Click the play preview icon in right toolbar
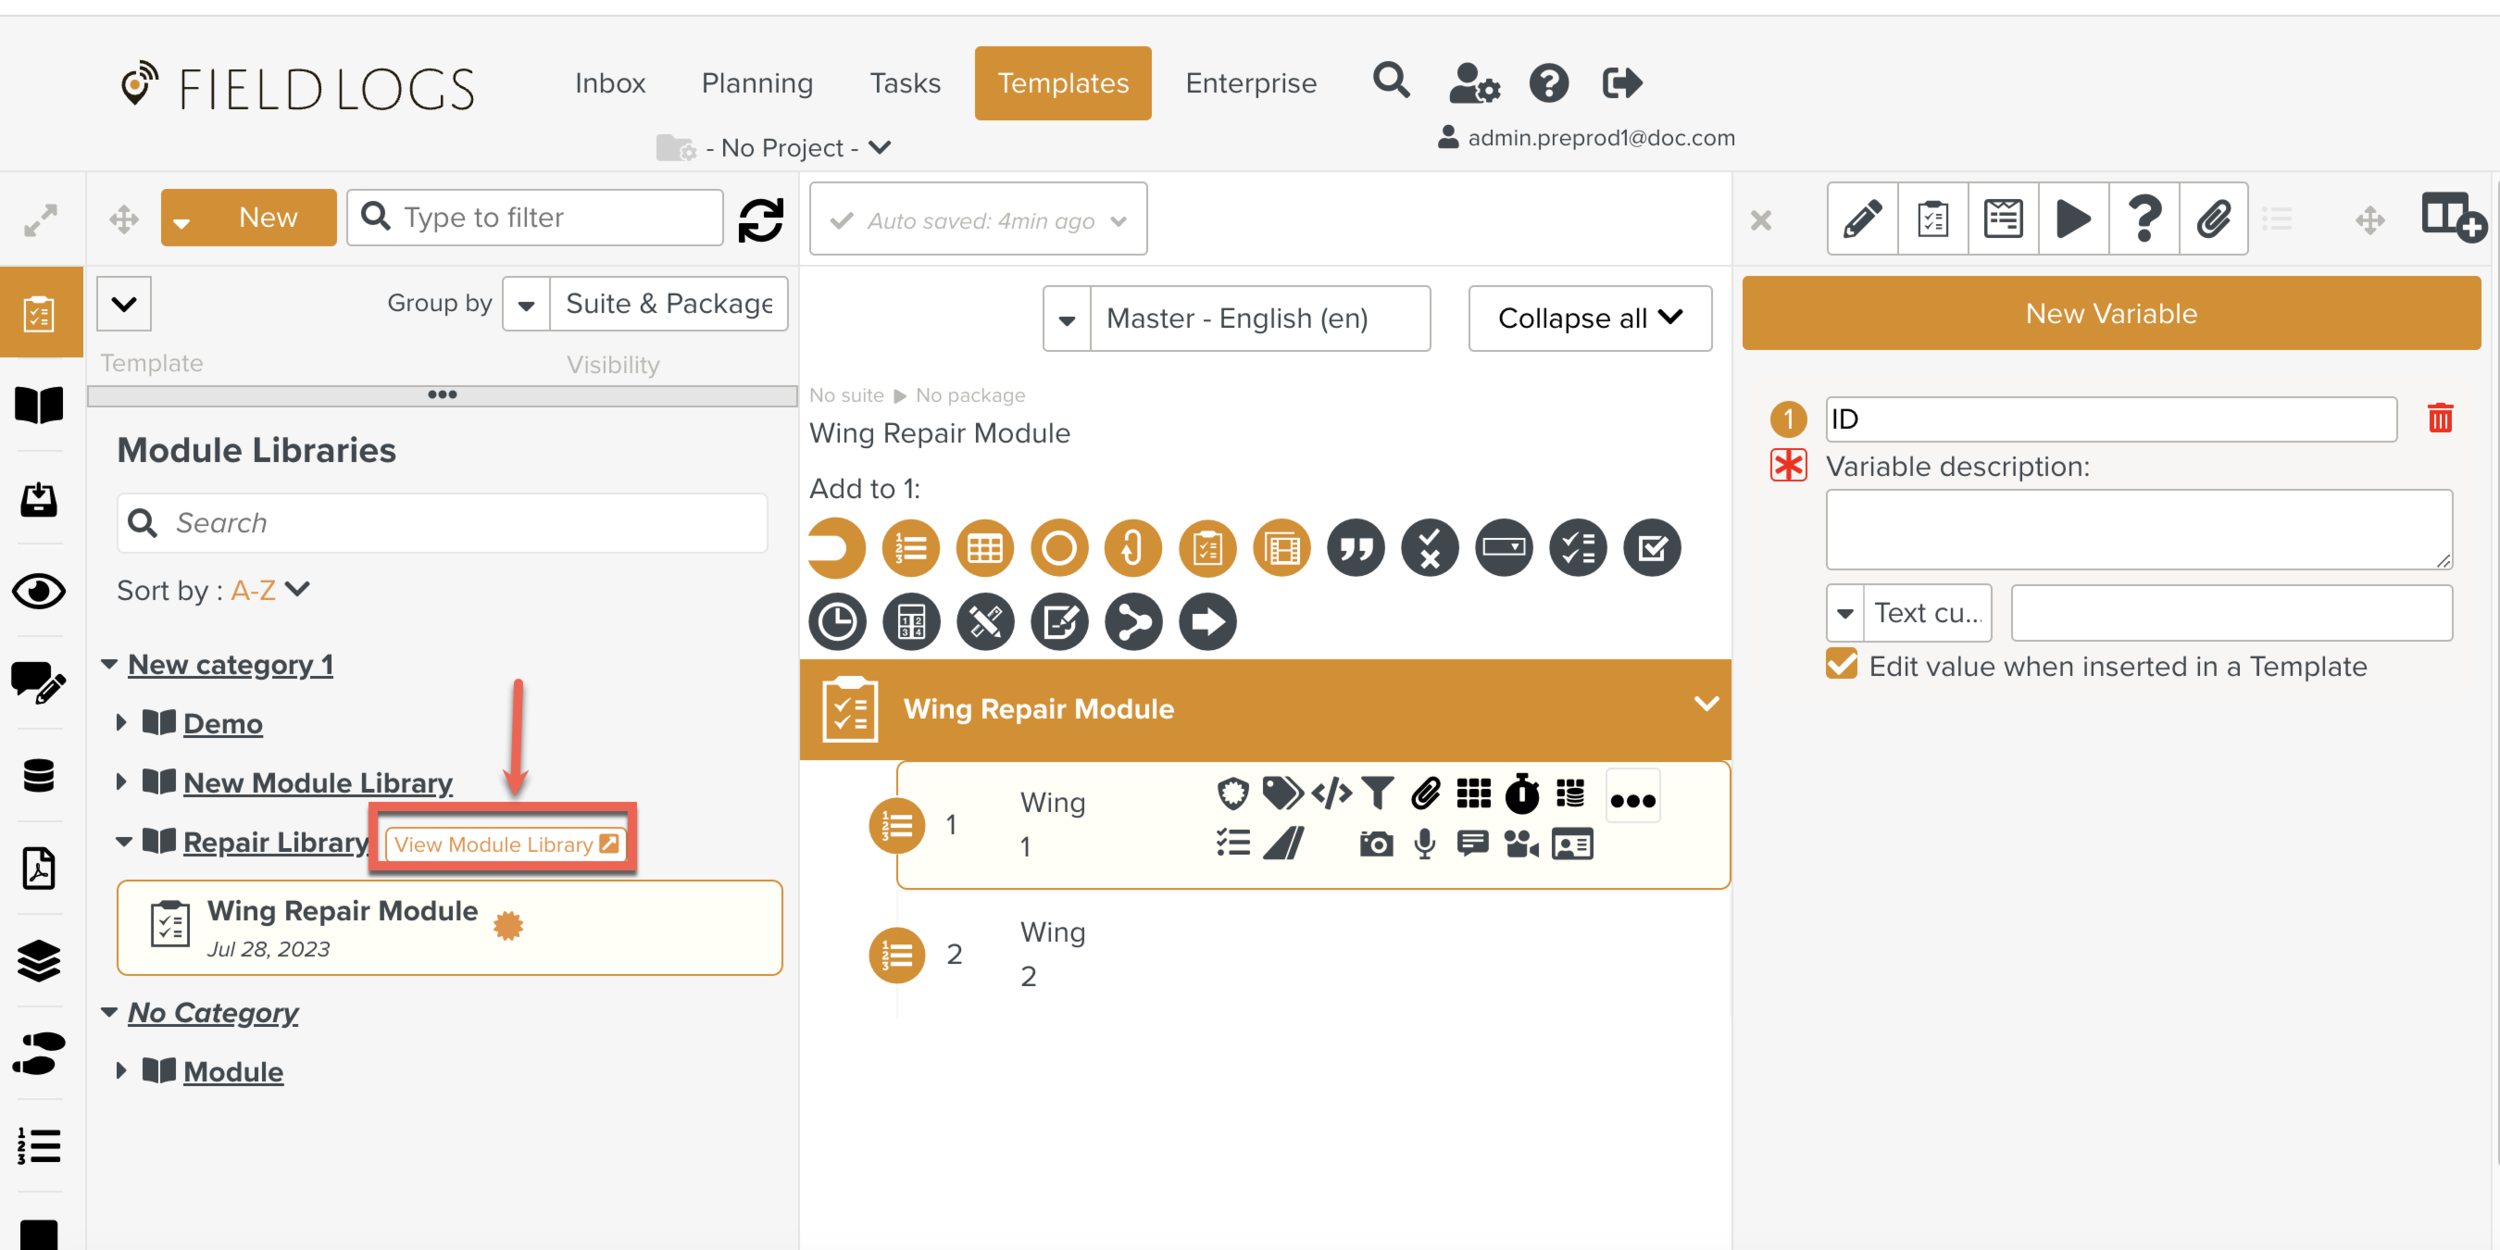Image resolution: width=2500 pixels, height=1250 pixels. 2072,219
